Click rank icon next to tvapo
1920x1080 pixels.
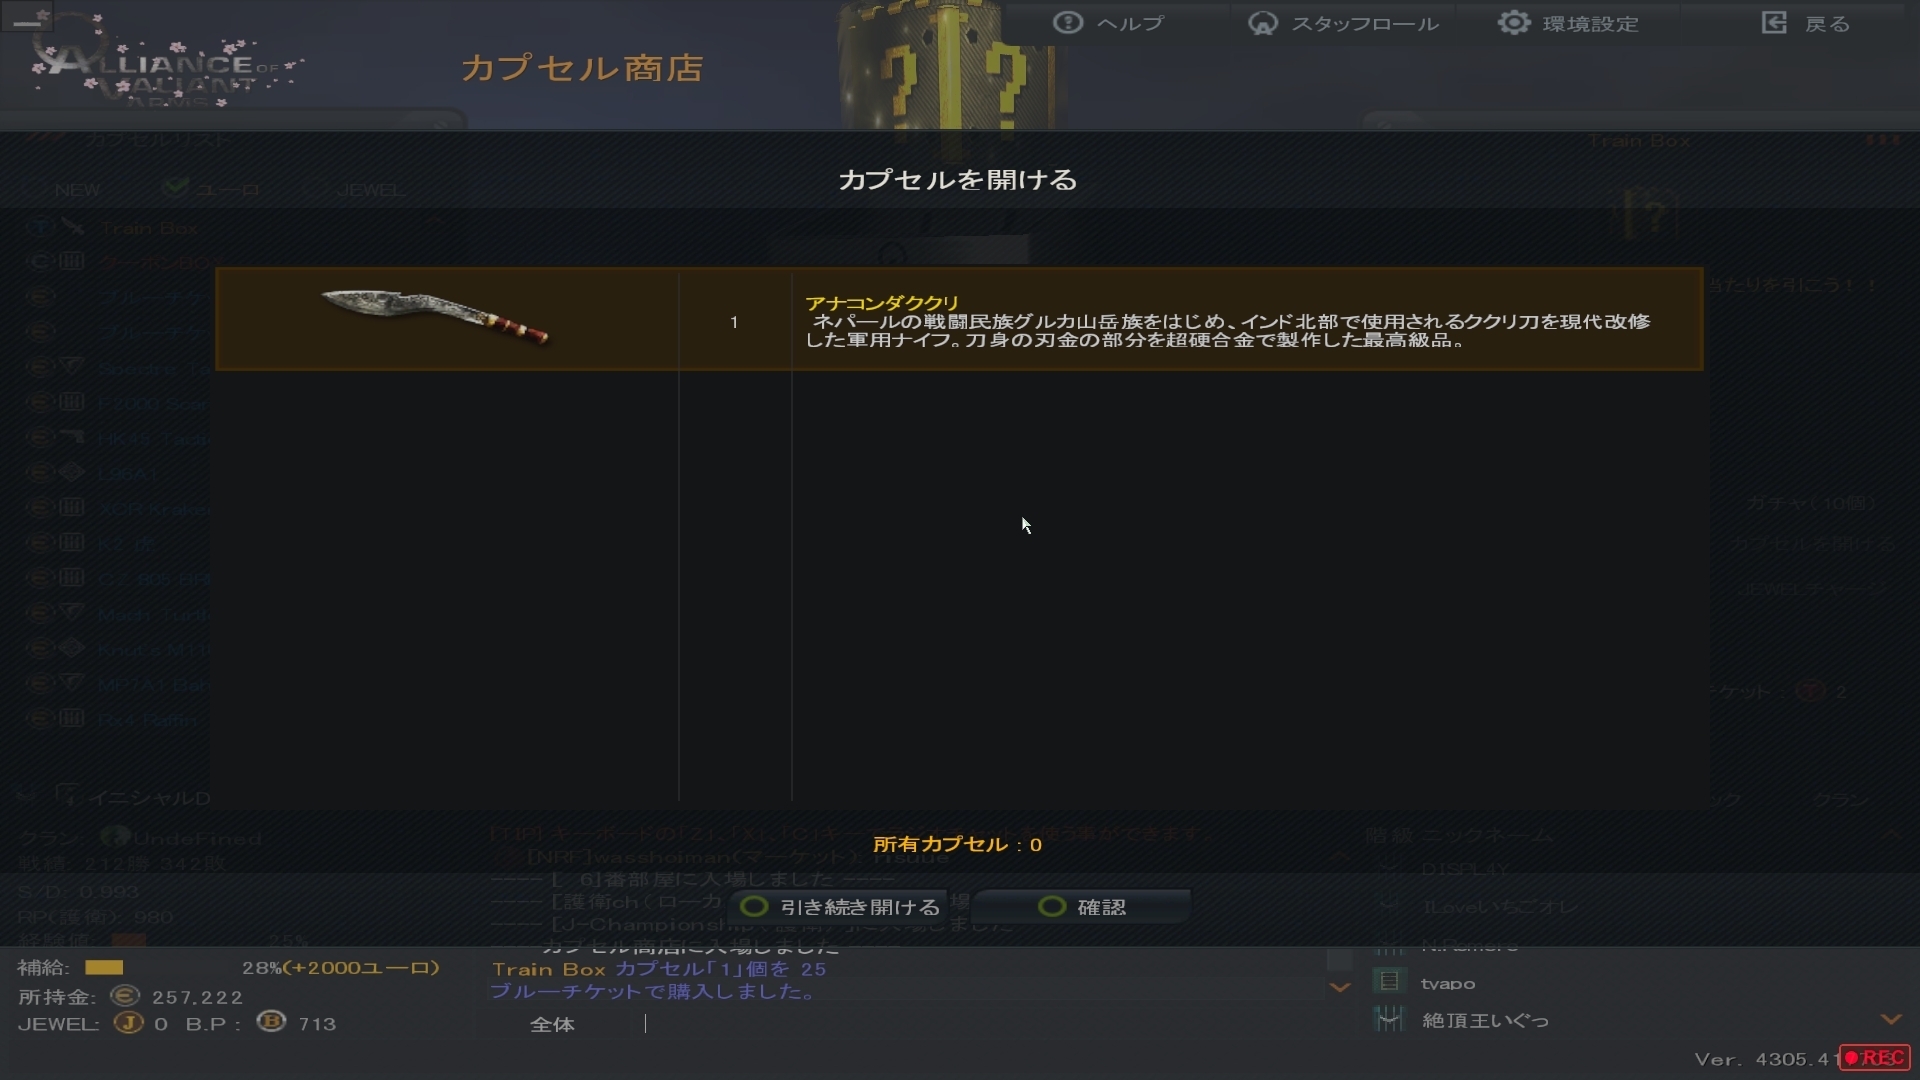1389,981
